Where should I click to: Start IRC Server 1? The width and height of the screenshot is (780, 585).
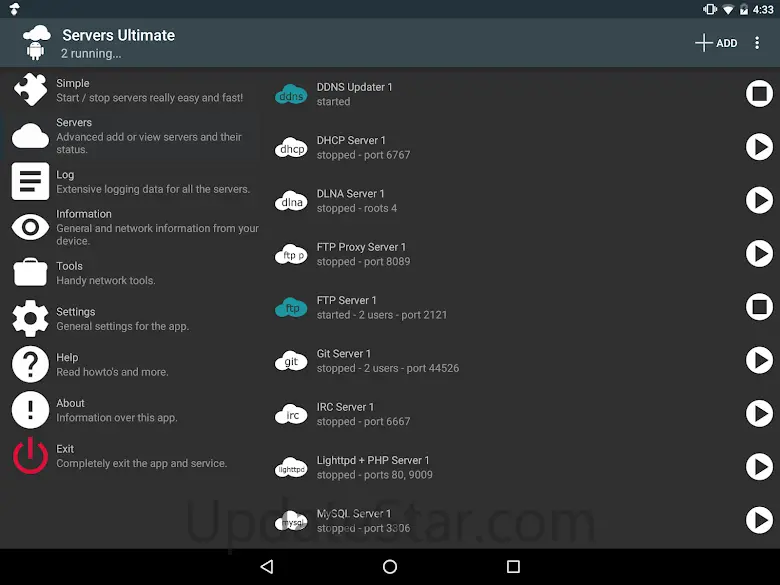759,413
